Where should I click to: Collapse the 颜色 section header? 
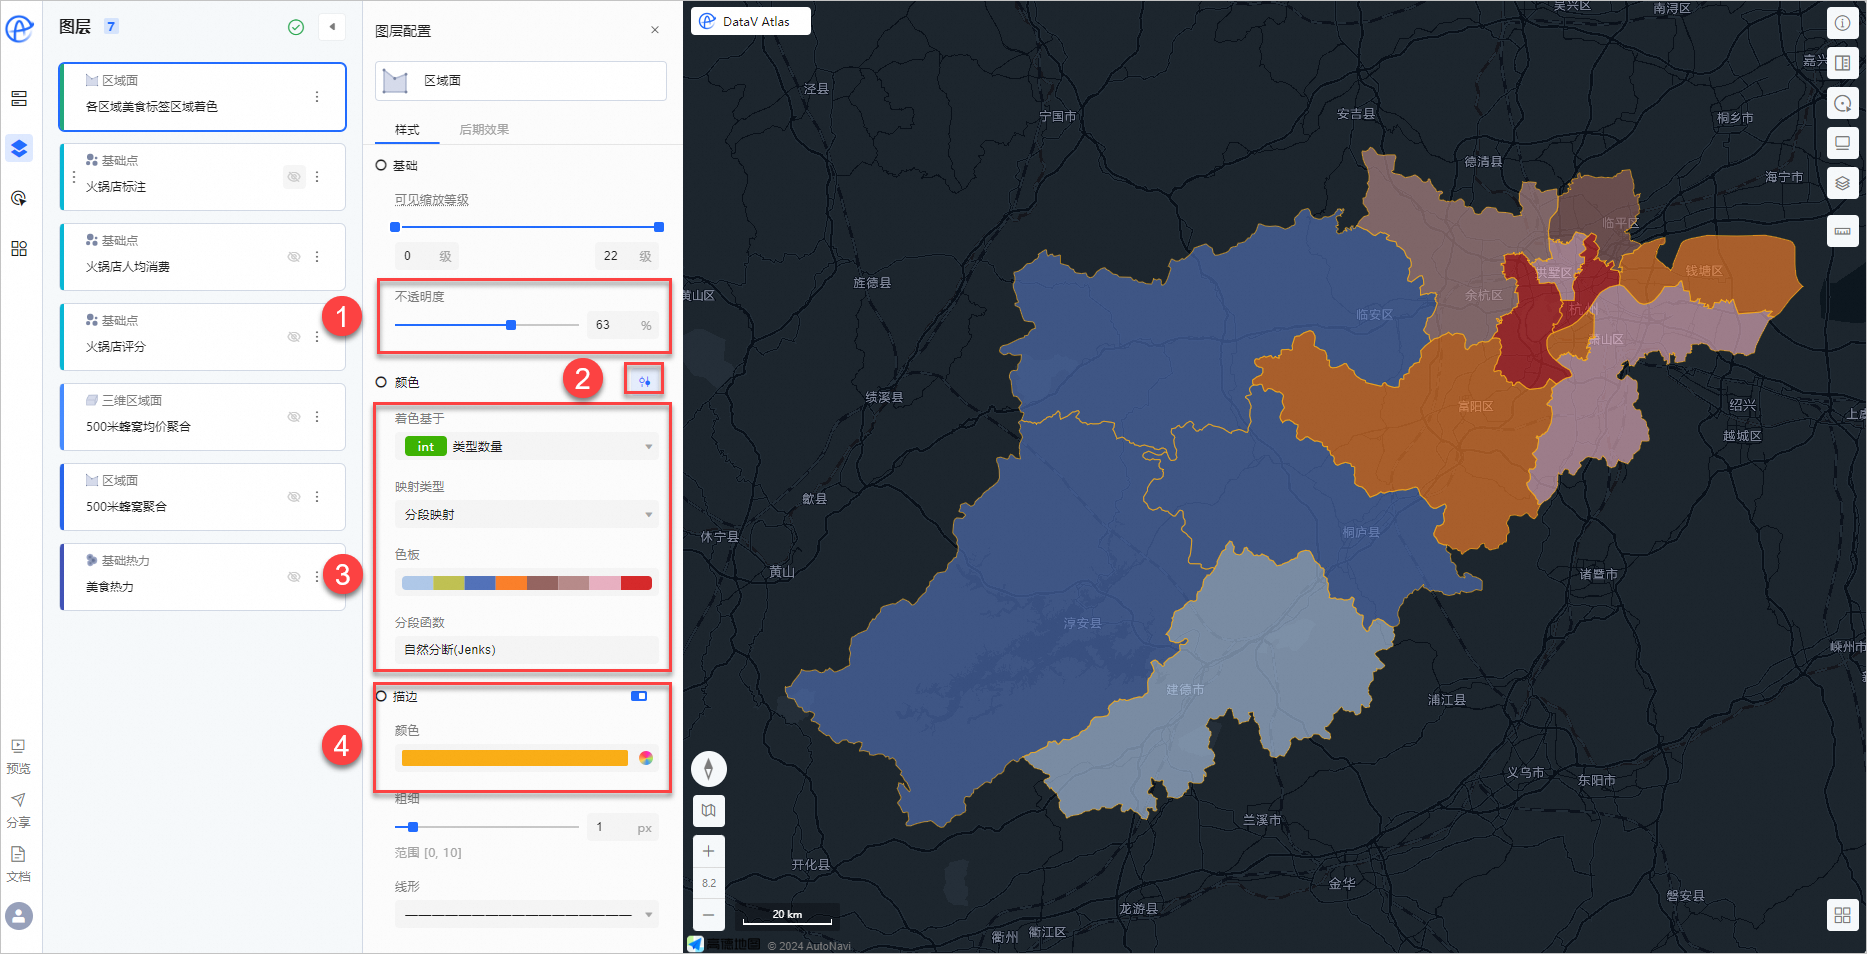[x=398, y=383]
